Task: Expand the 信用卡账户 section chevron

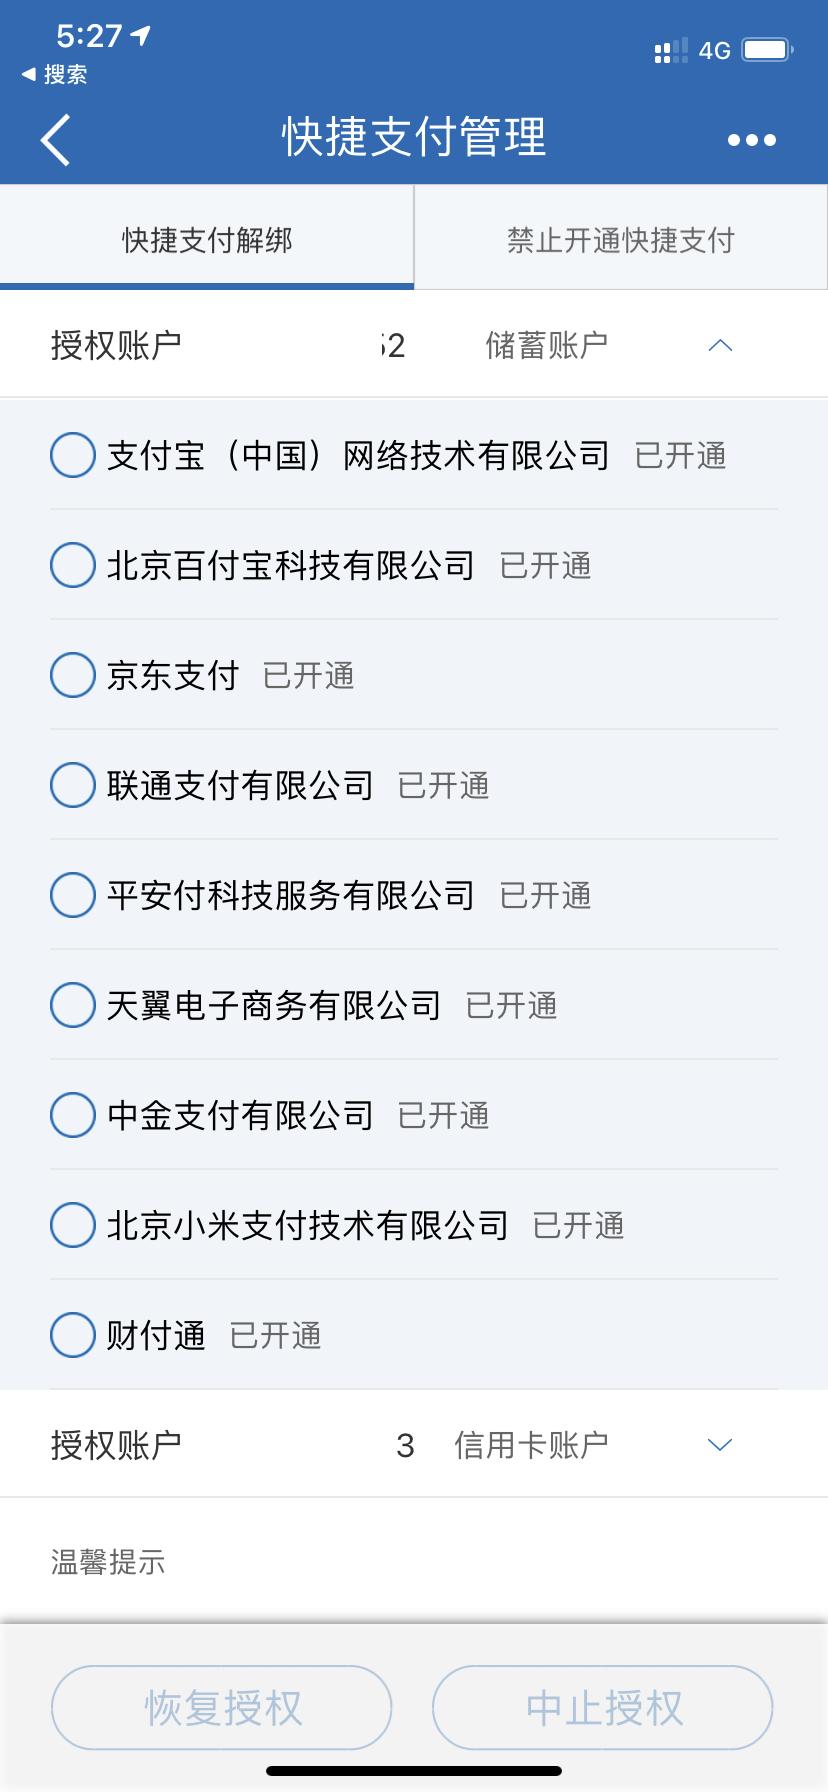Action: (720, 1445)
